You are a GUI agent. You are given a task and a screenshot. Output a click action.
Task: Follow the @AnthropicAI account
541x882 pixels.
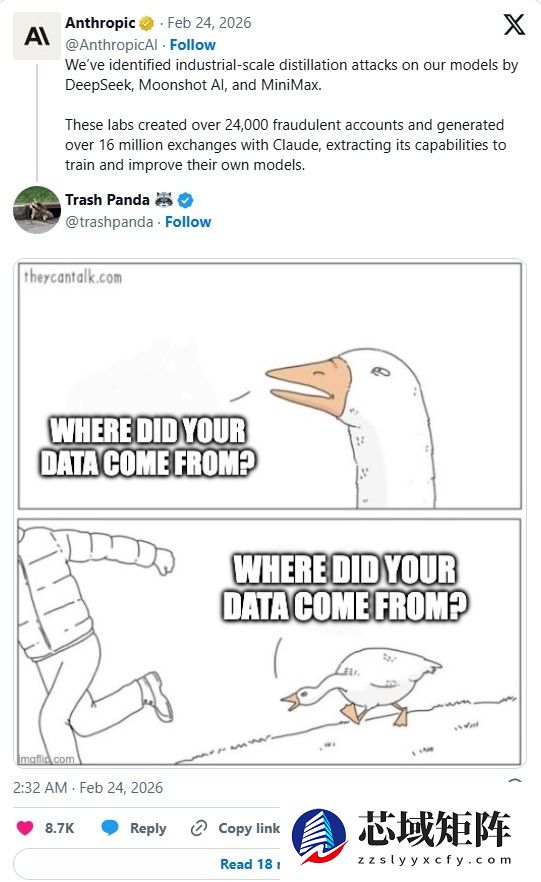click(x=192, y=45)
